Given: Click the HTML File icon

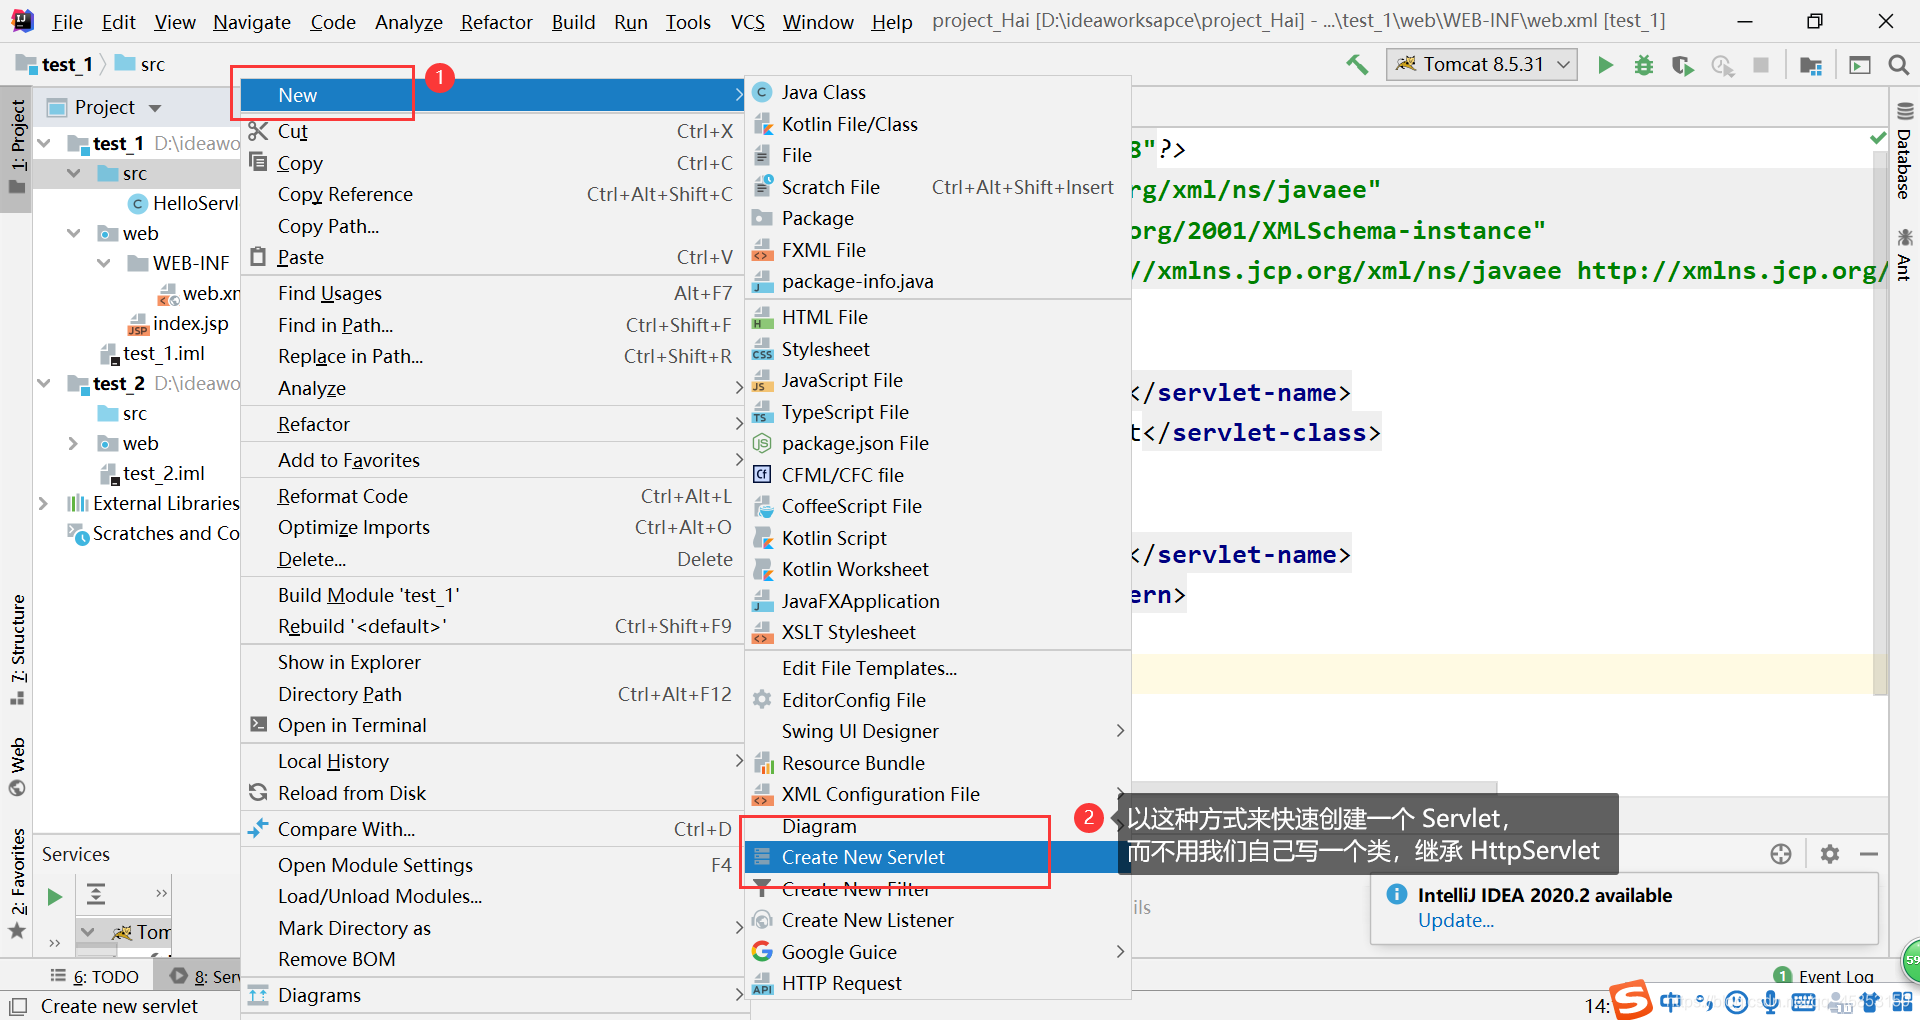Looking at the screenshot, I should (x=762, y=318).
